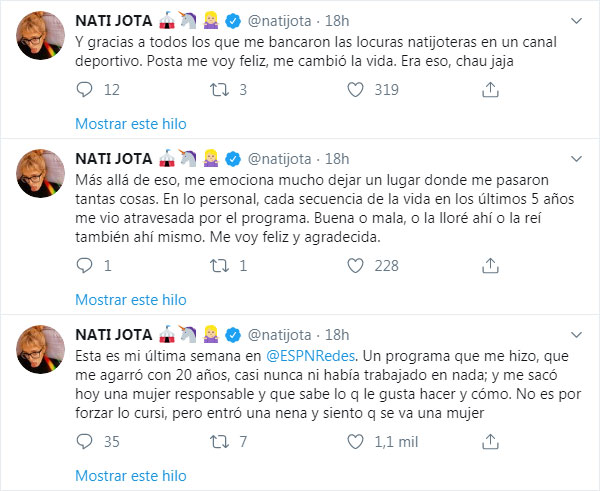The height and width of the screenshot is (491, 600).
Task: Share the second tweet about leaving the program
Action: pyautogui.click(x=489, y=266)
